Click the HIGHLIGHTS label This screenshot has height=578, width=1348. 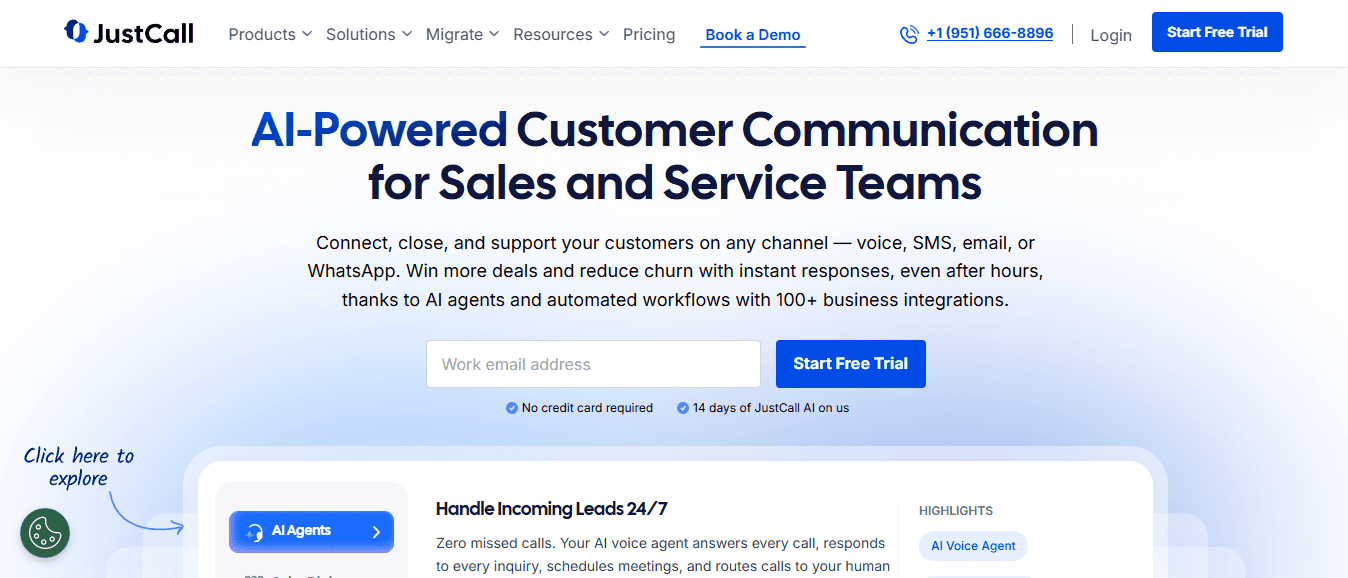[956, 511]
